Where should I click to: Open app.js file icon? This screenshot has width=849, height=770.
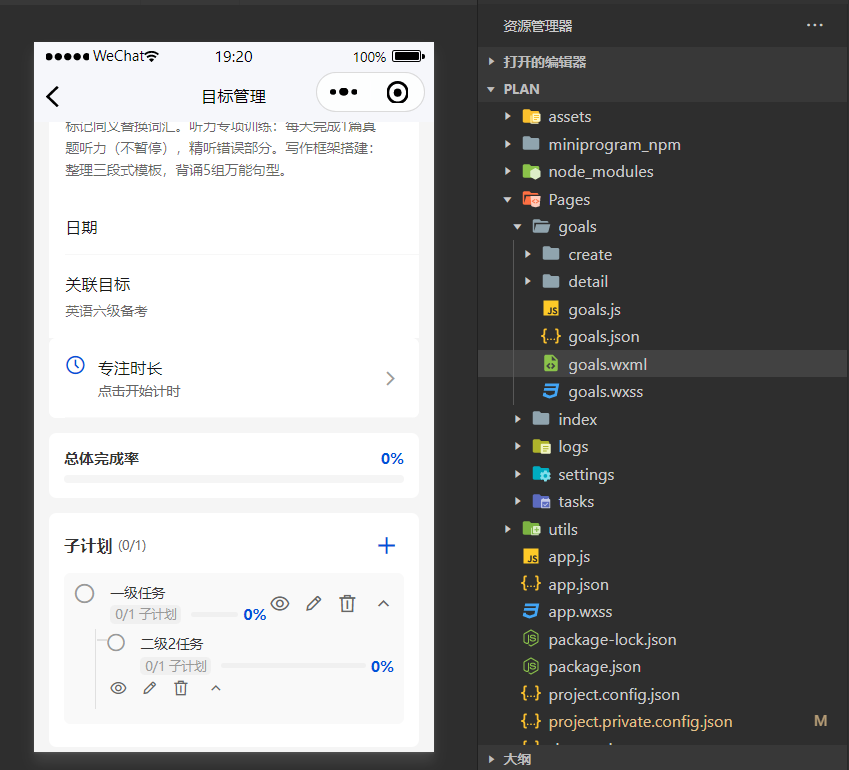(x=531, y=557)
